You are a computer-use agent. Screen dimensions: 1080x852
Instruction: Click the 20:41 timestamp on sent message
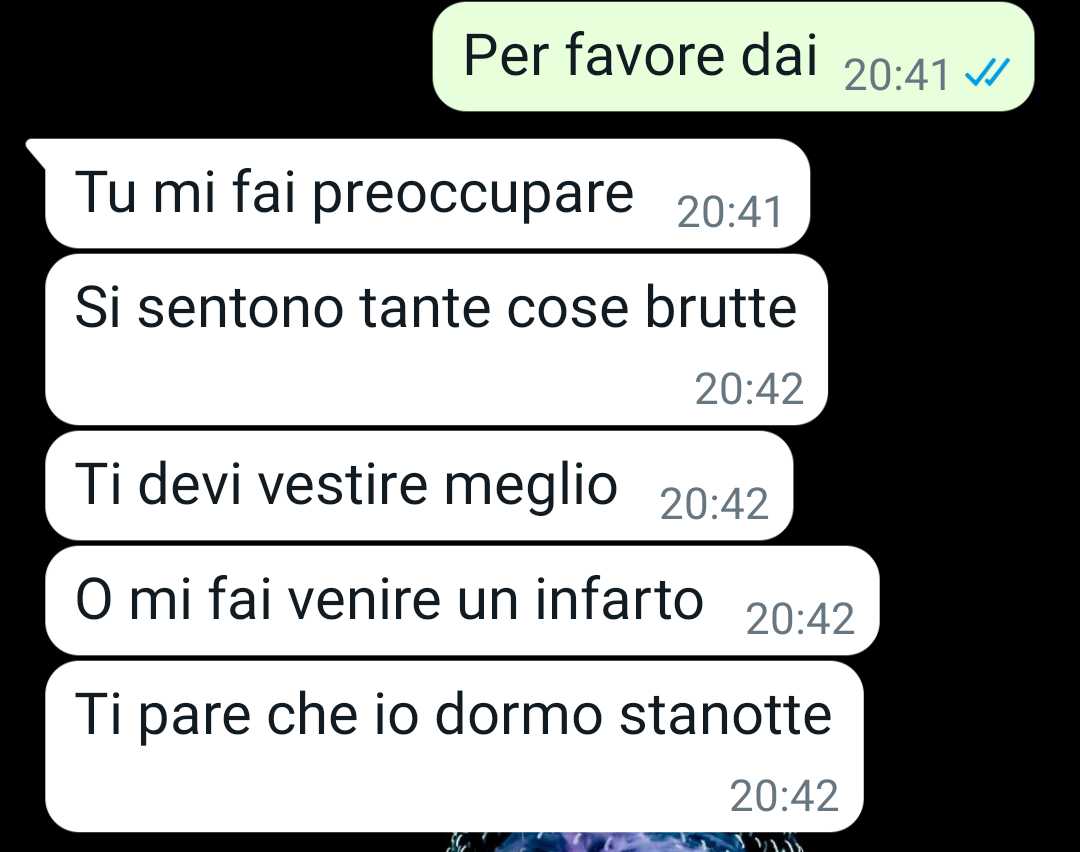point(896,74)
